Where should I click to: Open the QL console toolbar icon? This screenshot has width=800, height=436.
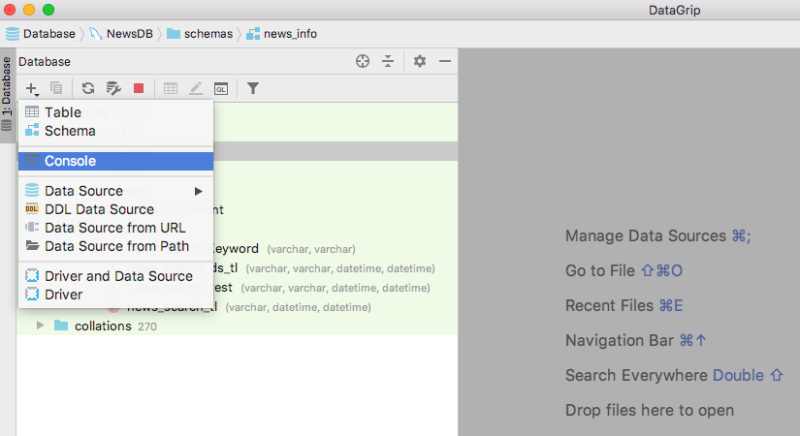point(221,89)
